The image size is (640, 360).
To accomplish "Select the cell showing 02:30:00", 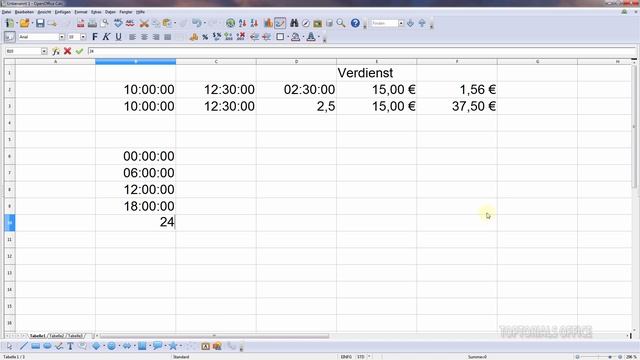I will click(x=296, y=89).
